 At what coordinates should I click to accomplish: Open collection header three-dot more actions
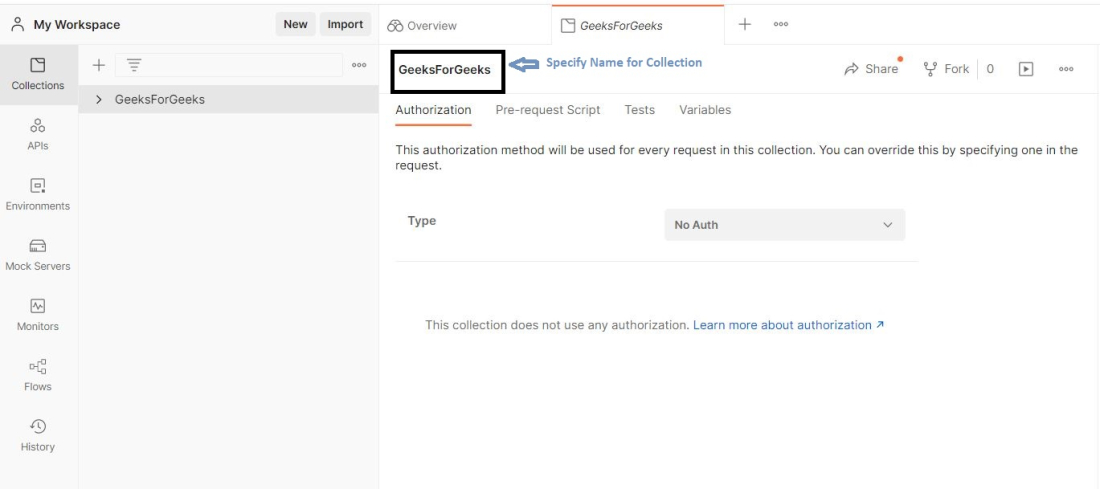coord(1066,69)
